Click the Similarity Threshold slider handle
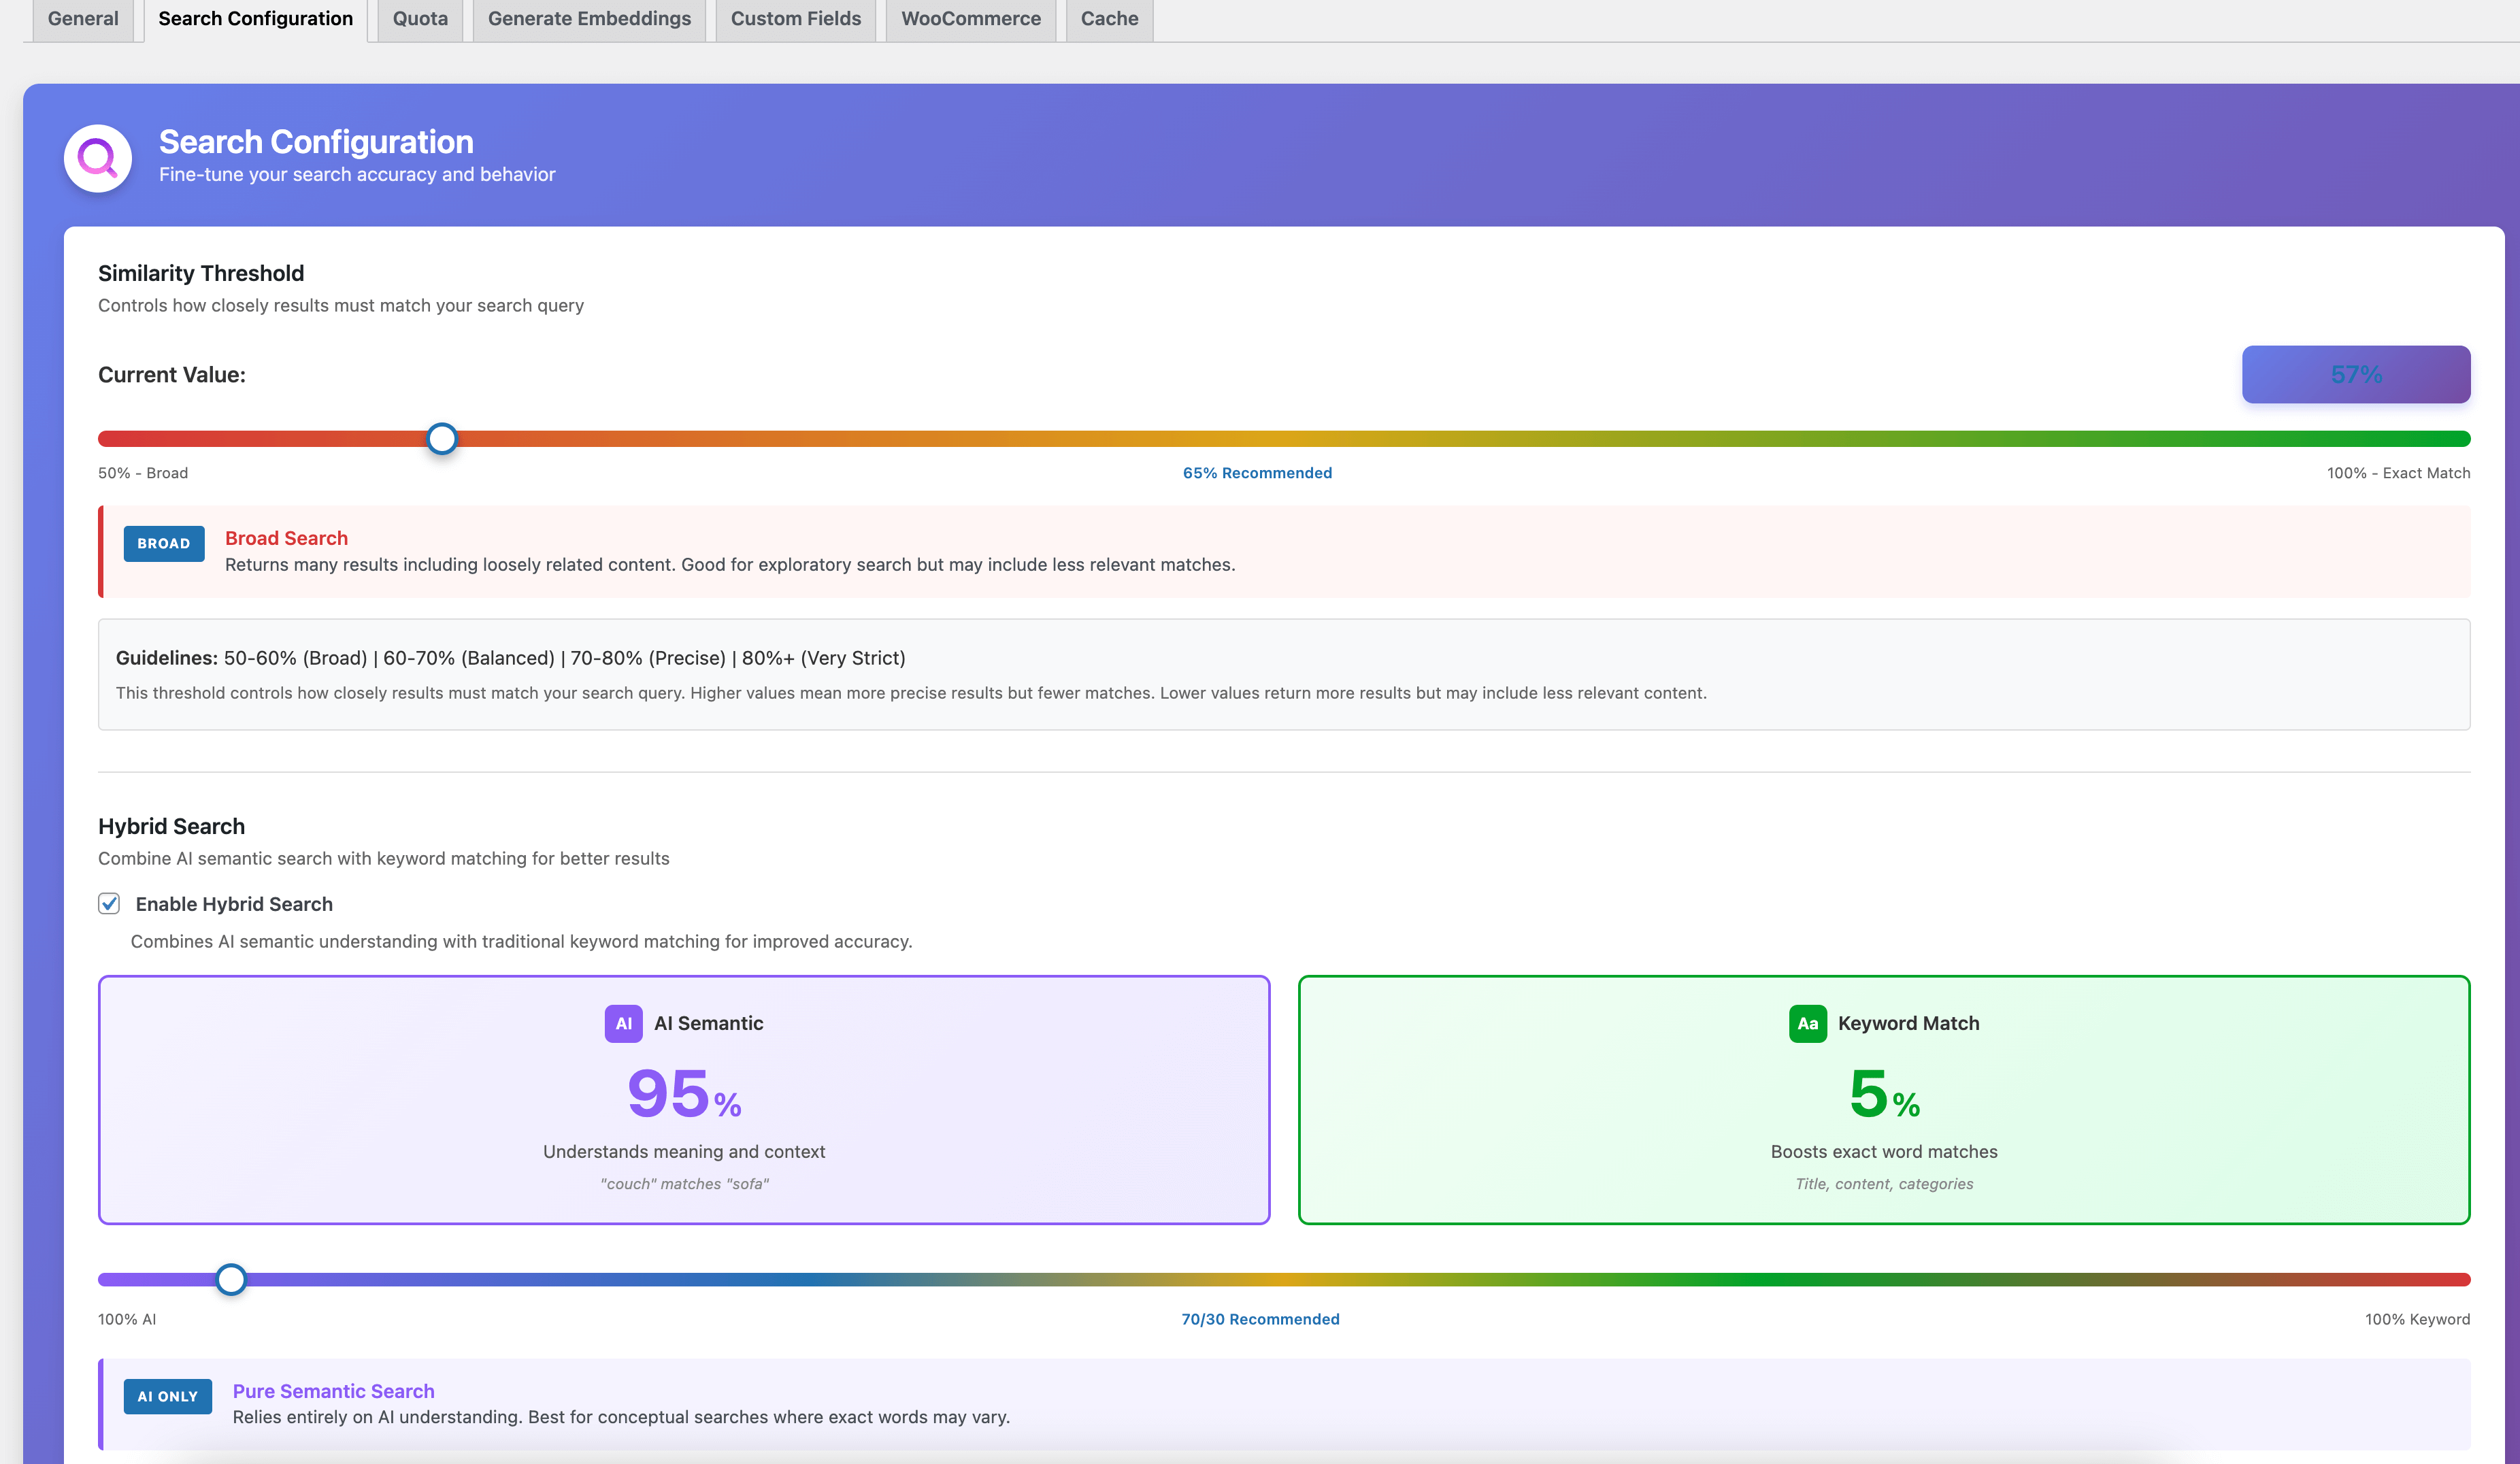The width and height of the screenshot is (2520, 1464). pyautogui.click(x=441, y=439)
